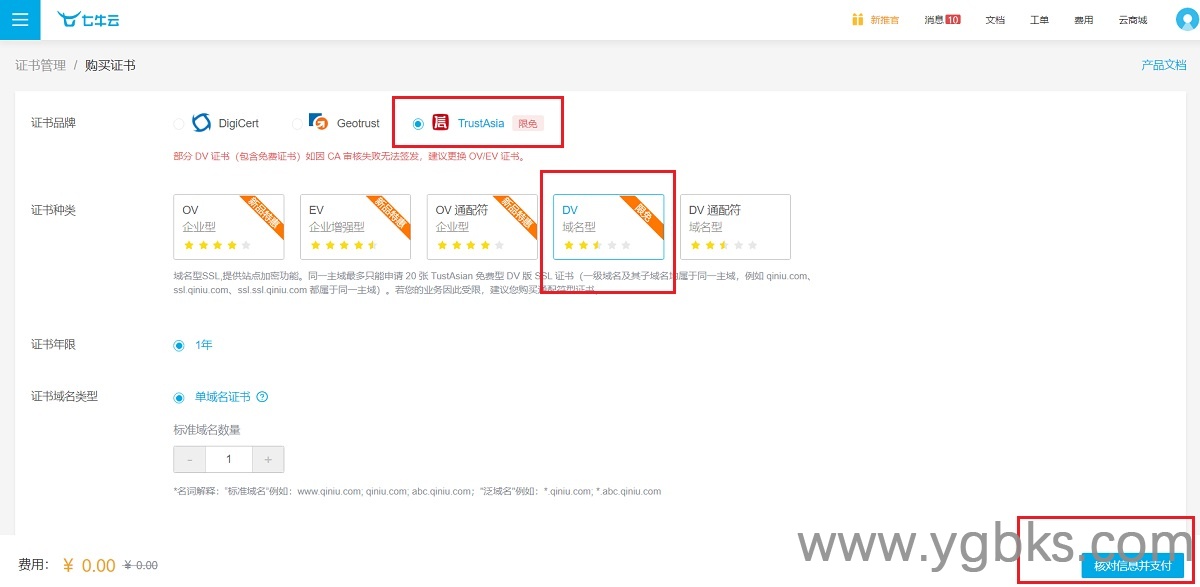The image size is (1200, 587).
Task: Open 文档 in top navigation
Action: [x=995, y=20]
